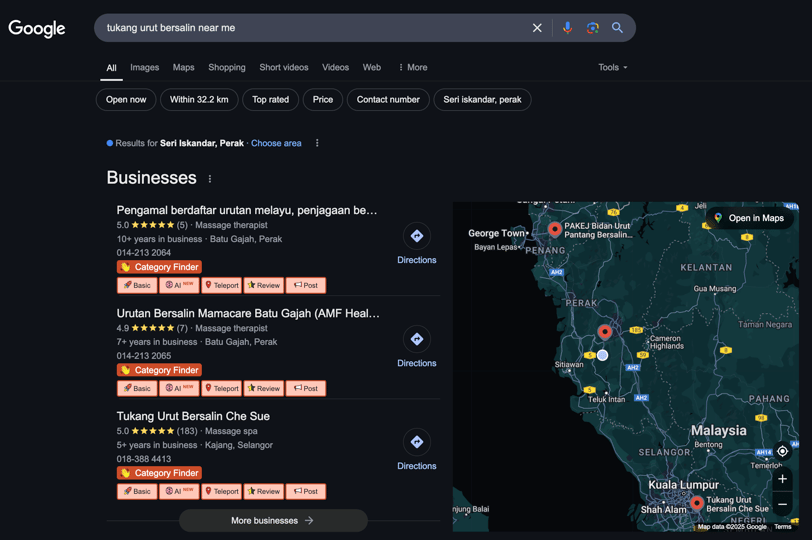
Task: Zoom out on the map
Action: 782,504
